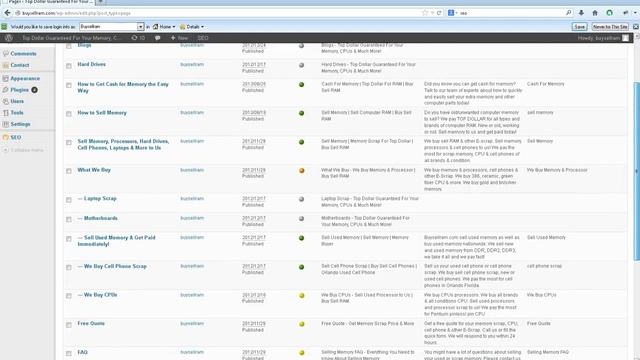
Task: Click the browser URL address field
Action: 220,13
